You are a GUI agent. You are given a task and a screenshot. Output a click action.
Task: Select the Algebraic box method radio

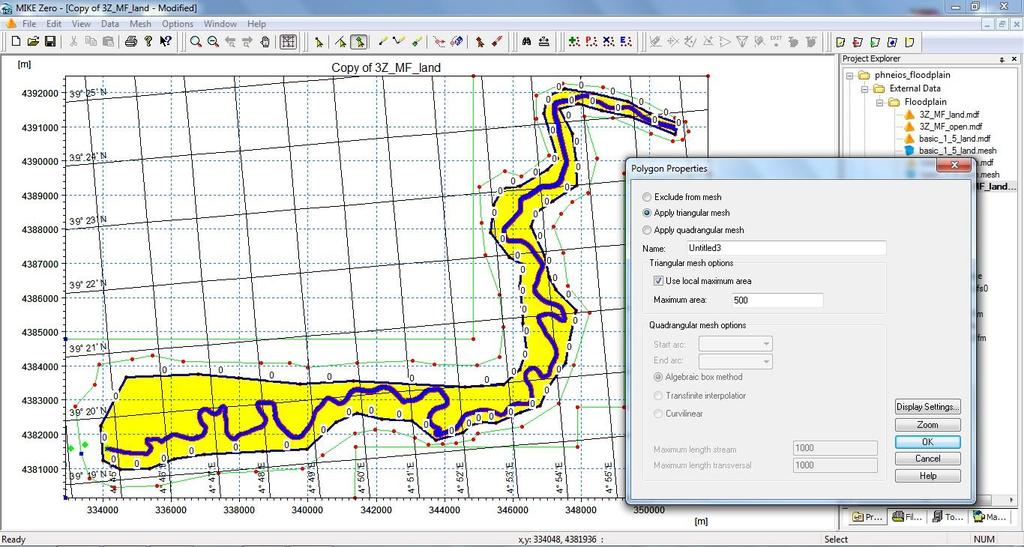pos(658,377)
